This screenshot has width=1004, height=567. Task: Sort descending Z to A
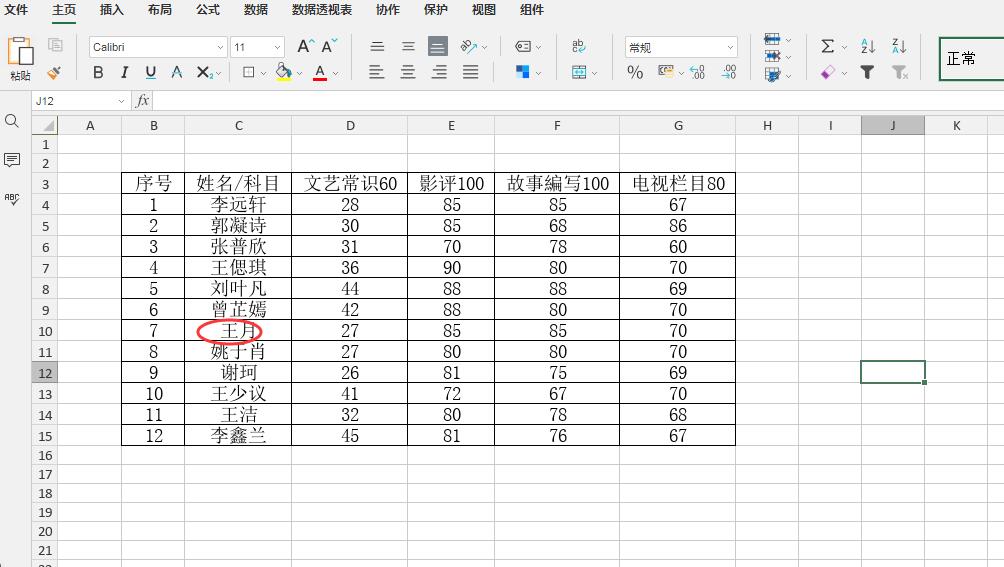tap(899, 46)
